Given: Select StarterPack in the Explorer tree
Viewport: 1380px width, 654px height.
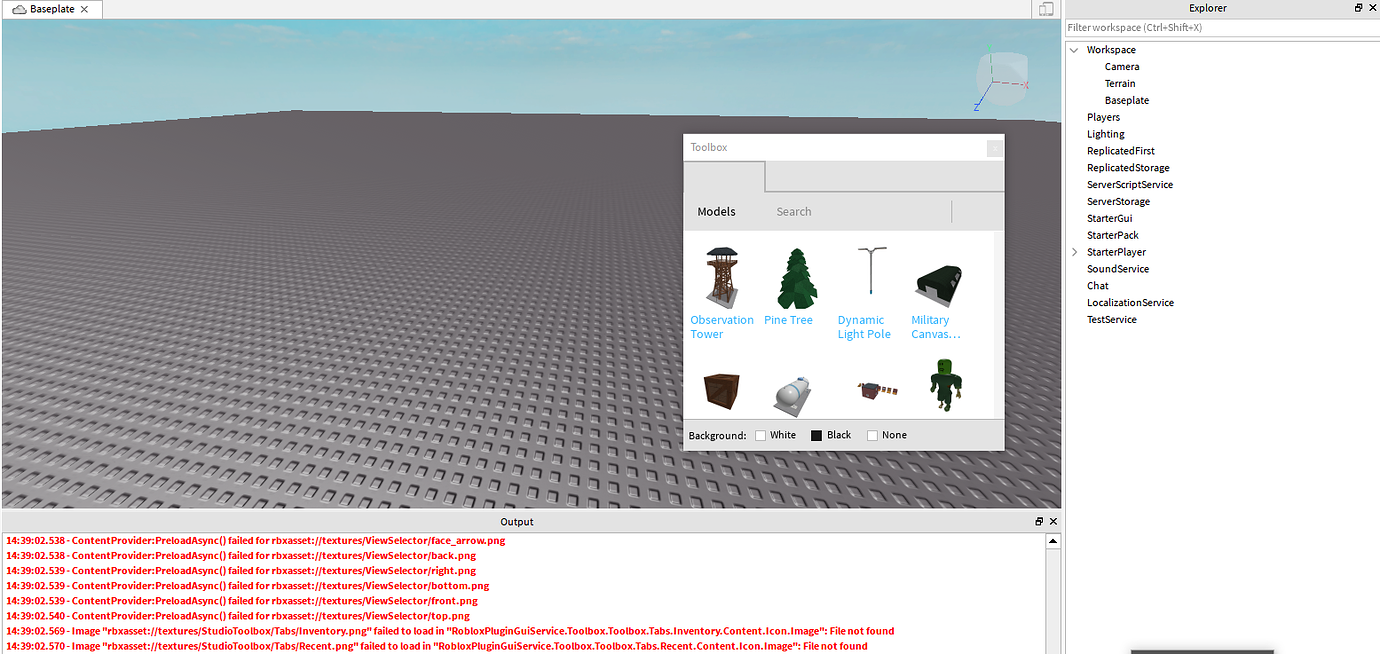Looking at the screenshot, I should pos(1113,235).
